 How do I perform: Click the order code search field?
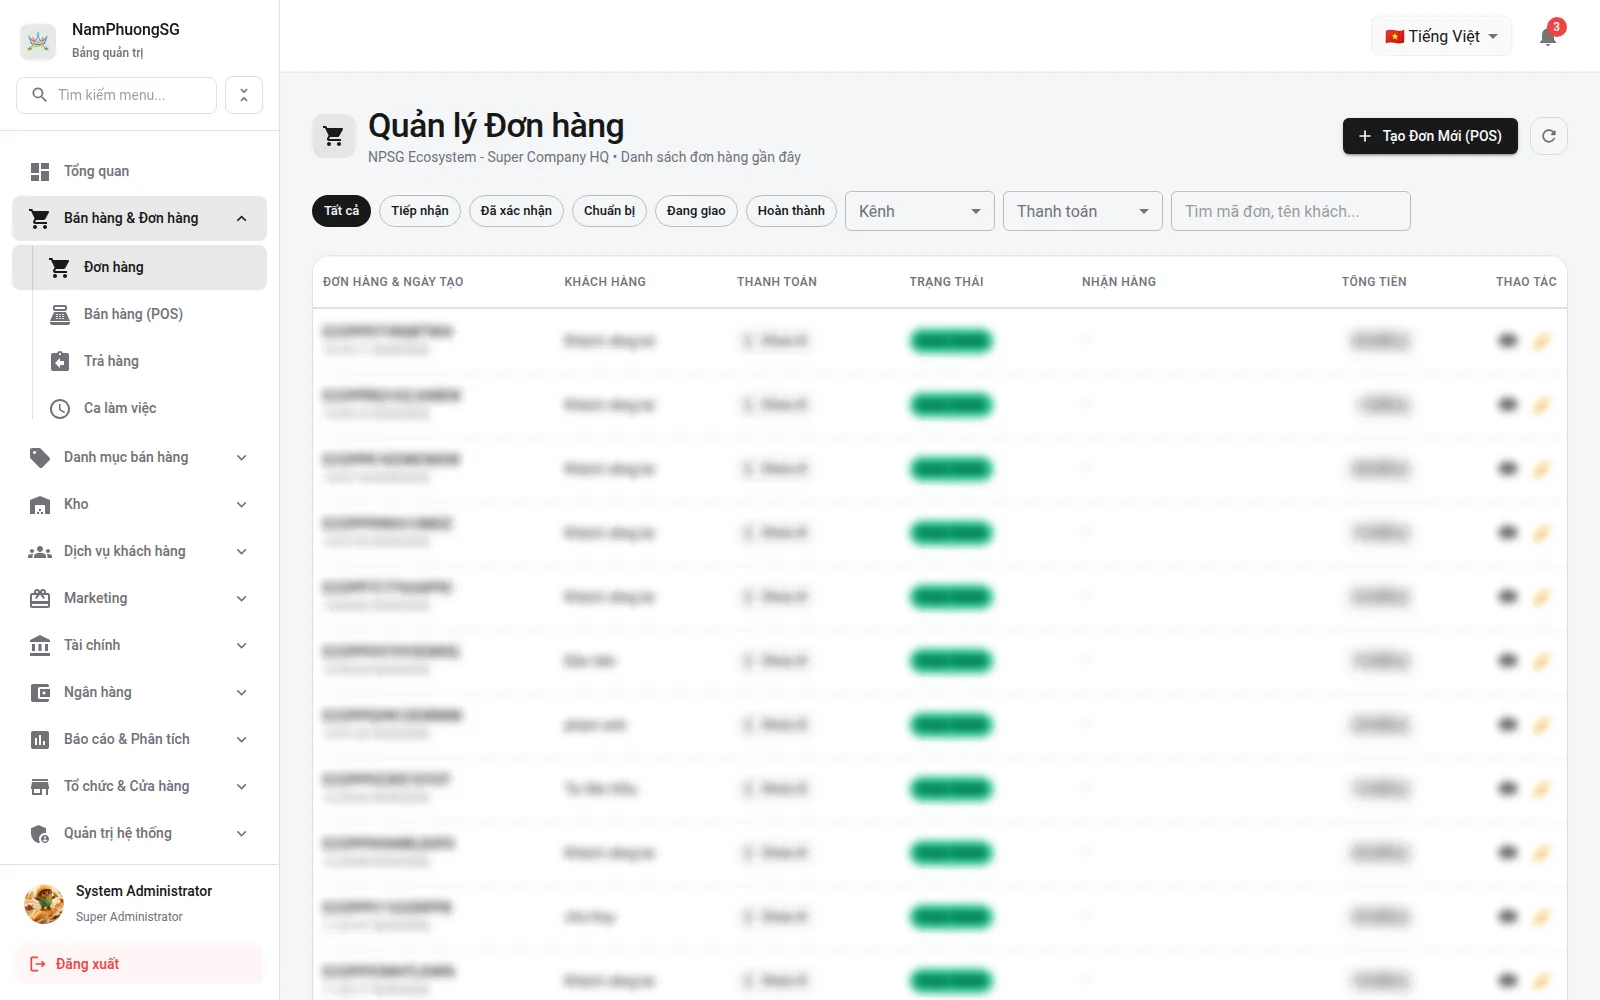1290,211
